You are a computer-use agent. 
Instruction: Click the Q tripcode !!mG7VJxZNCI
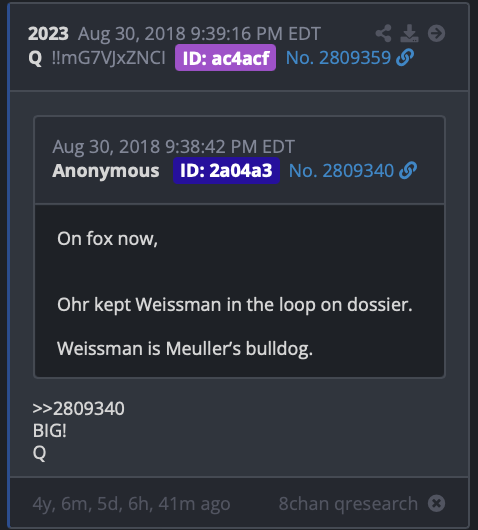tap(109, 58)
